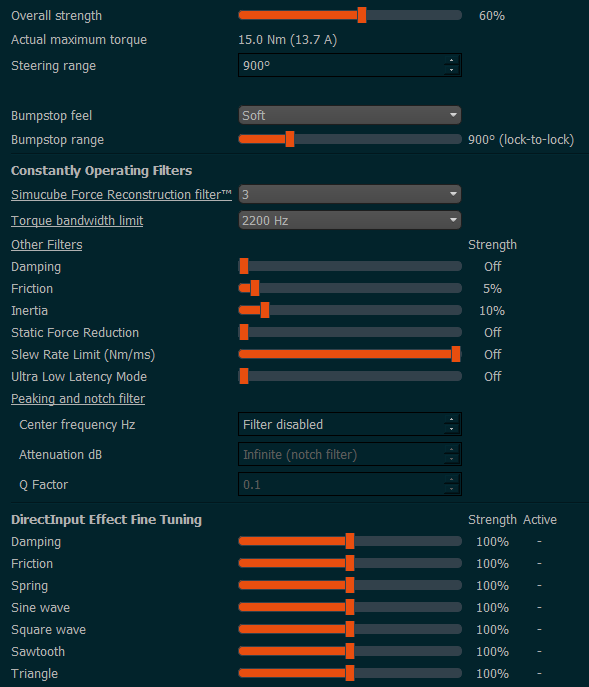Screen dimensions: 589x687
Task: Open the Peaking and notch filter link
Action: point(78,399)
